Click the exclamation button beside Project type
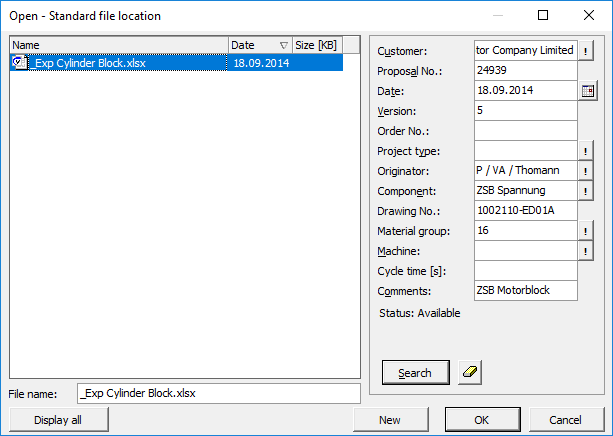The image size is (613, 436). click(x=587, y=151)
